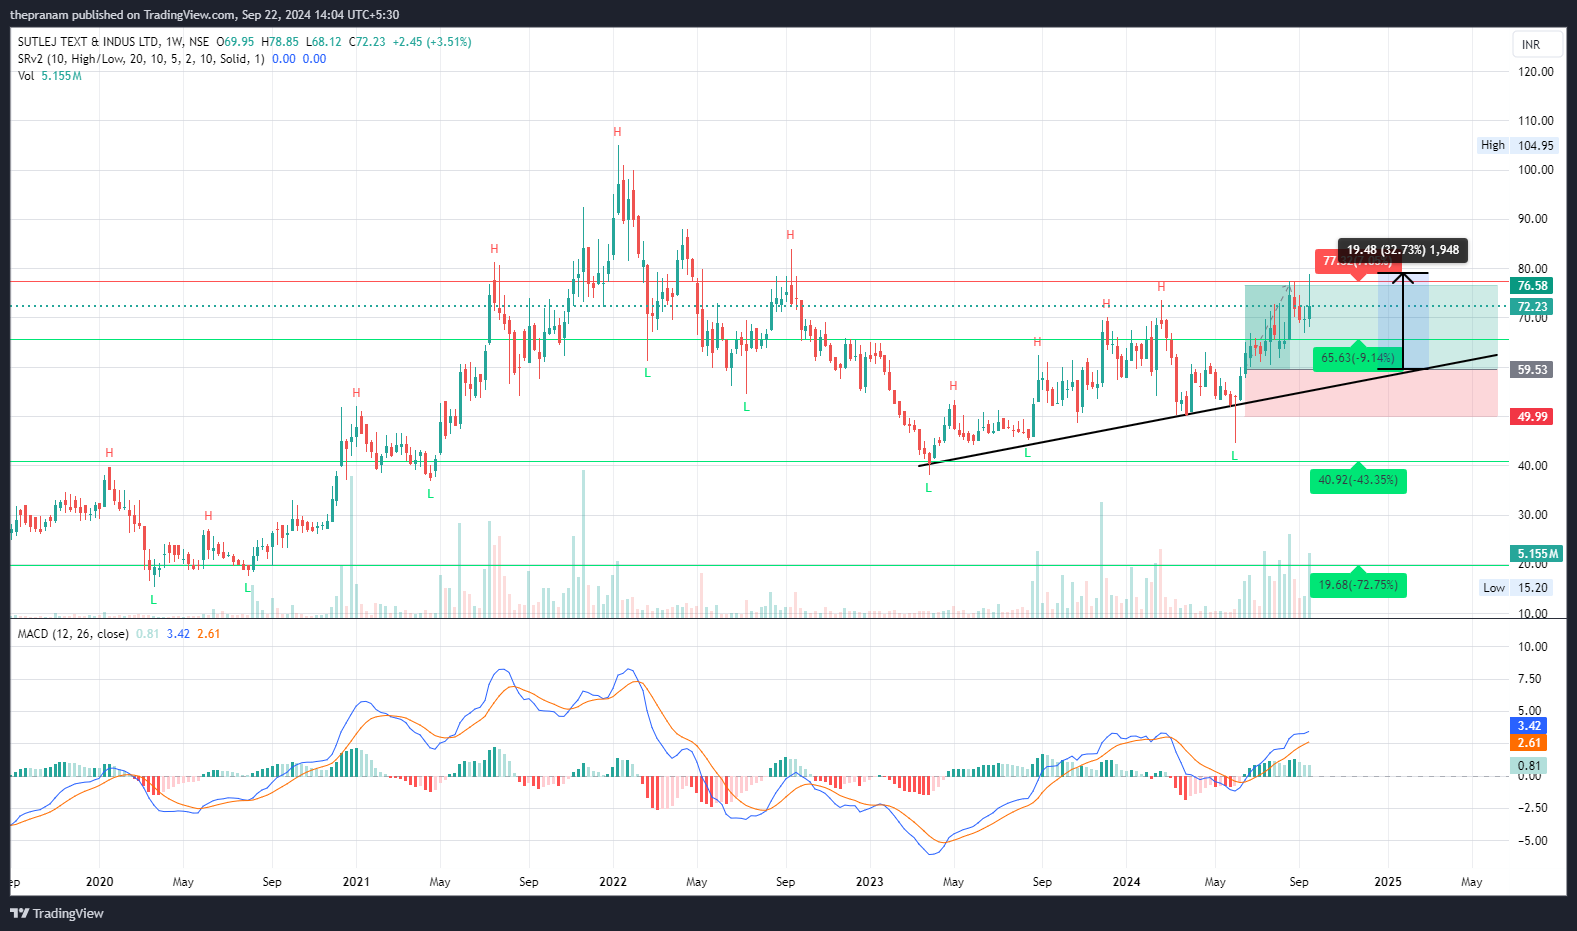The image size is (1577, 931).
Task: Select the 72.23 current price tag
Action: click(x=1532, y=307)
